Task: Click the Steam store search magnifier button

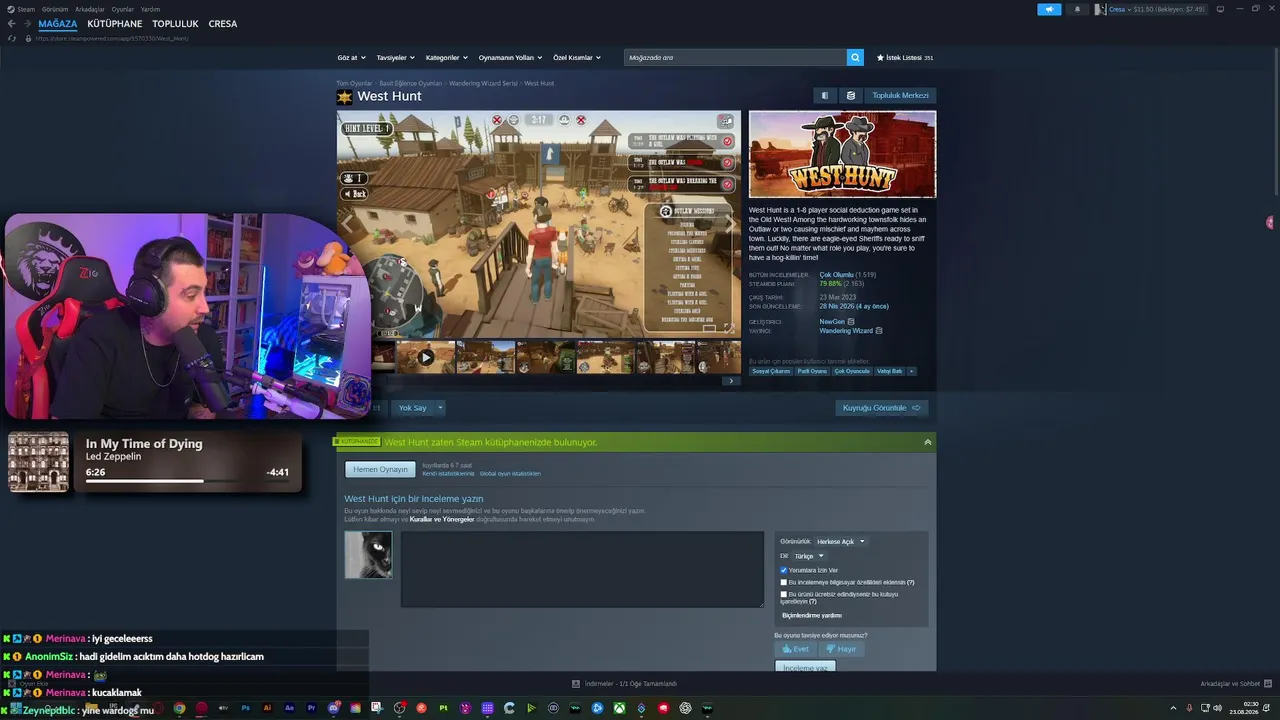Action: [855, 57]
